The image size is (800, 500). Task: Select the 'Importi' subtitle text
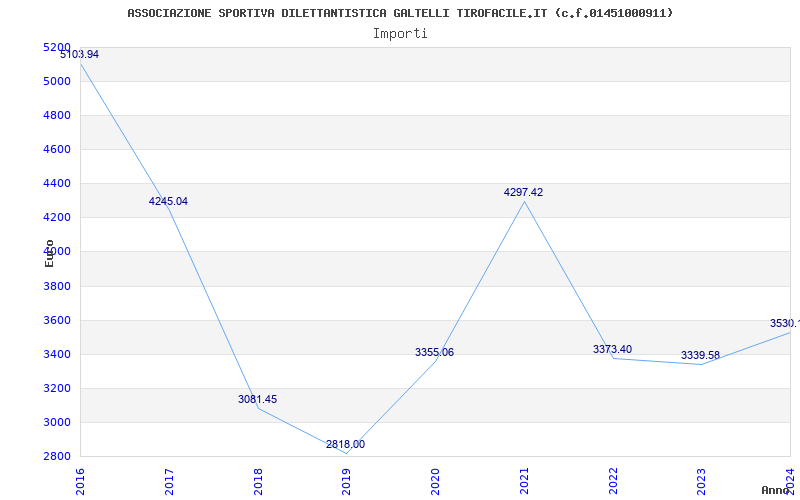point(400,34)
